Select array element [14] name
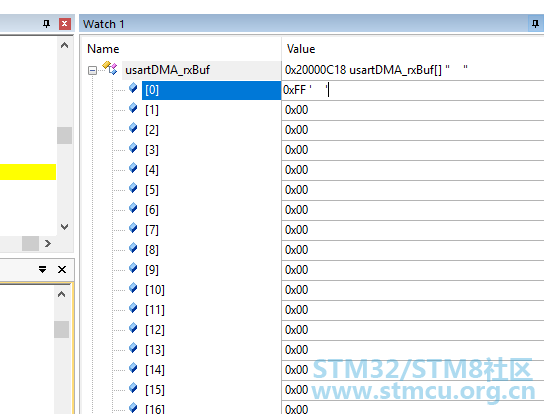 (155, 370)
